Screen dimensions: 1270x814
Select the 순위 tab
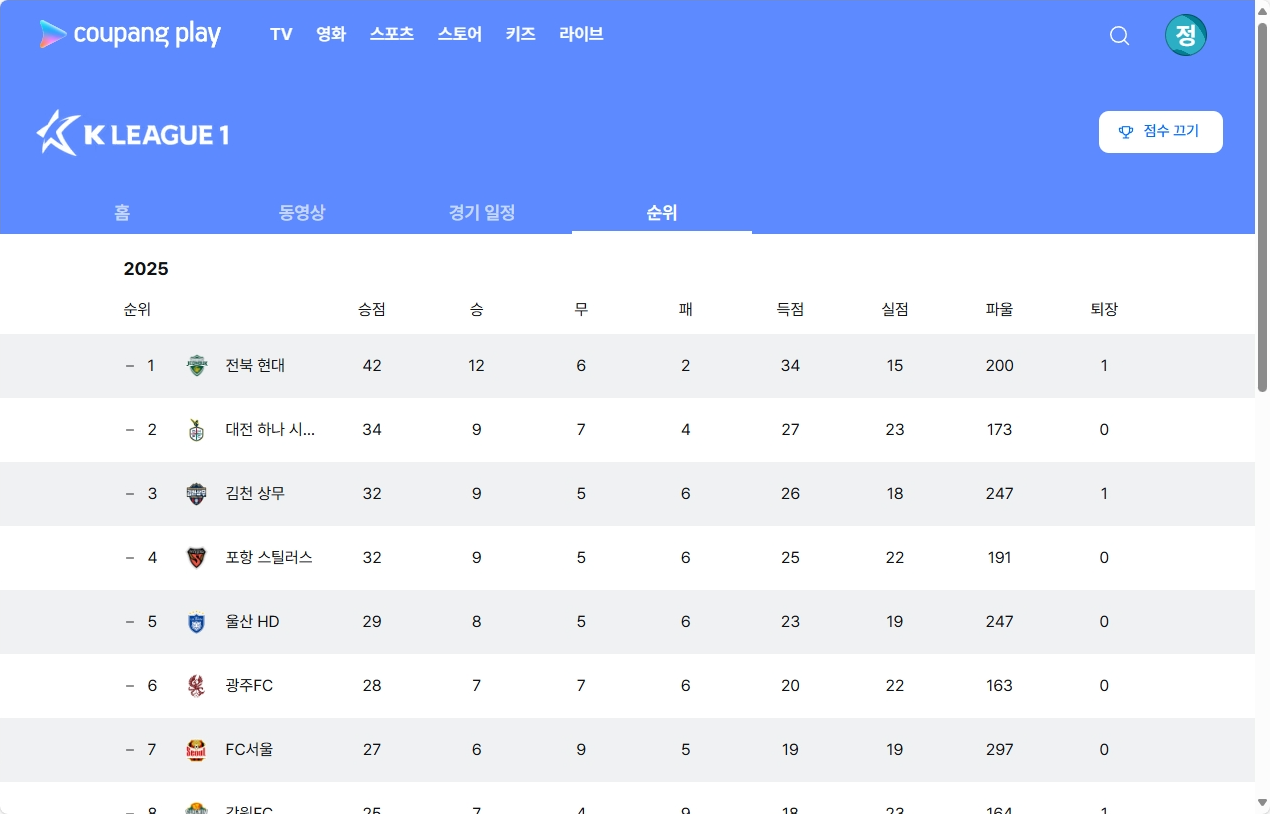(662, 212)
